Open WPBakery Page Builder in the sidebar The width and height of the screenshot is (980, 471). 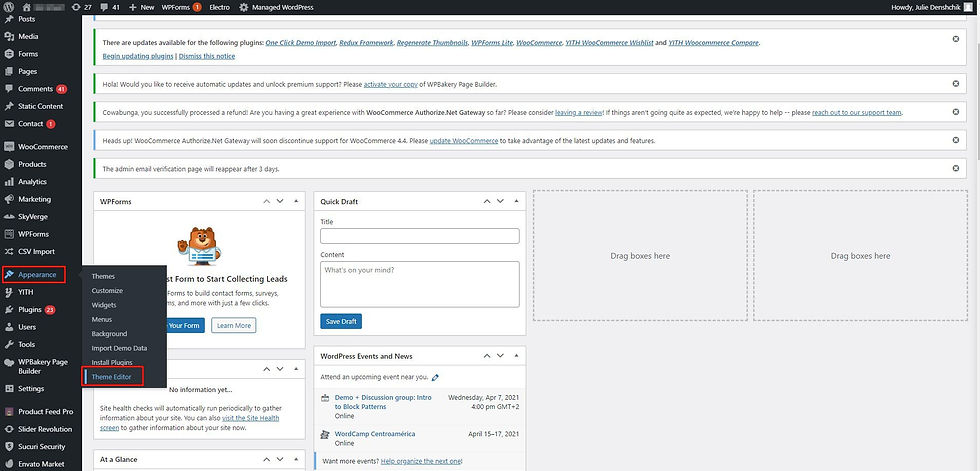(41, 366)
